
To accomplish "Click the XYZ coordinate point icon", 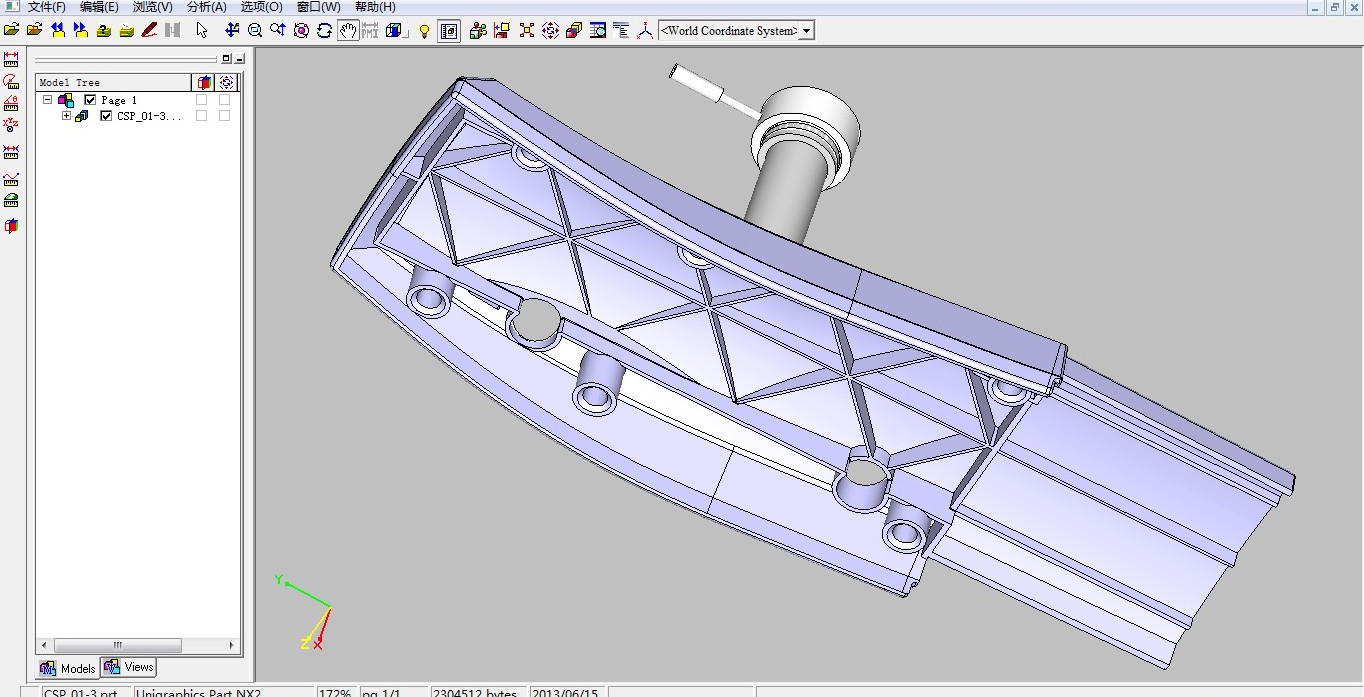I will pyautogui.click(x=11, y=125).
